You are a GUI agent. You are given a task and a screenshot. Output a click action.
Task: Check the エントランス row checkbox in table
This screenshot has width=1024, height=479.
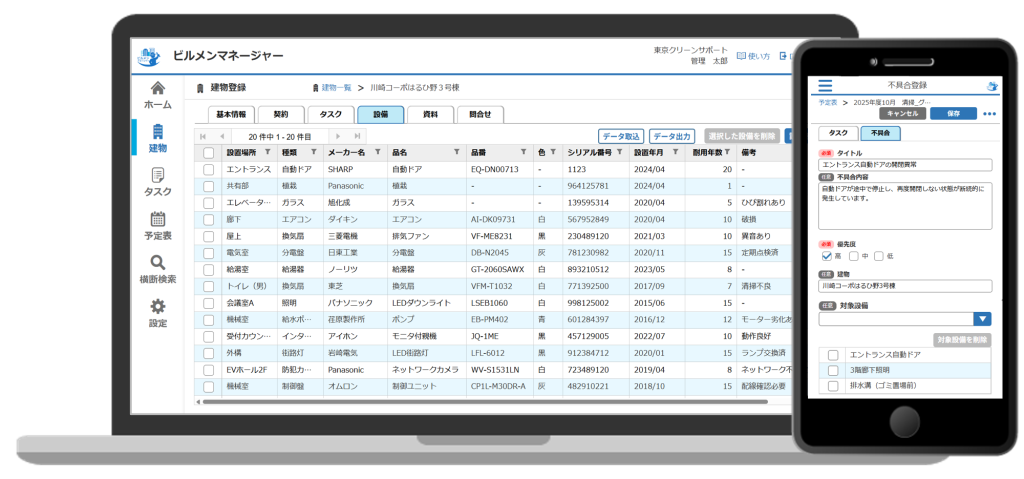pos(208,170)
